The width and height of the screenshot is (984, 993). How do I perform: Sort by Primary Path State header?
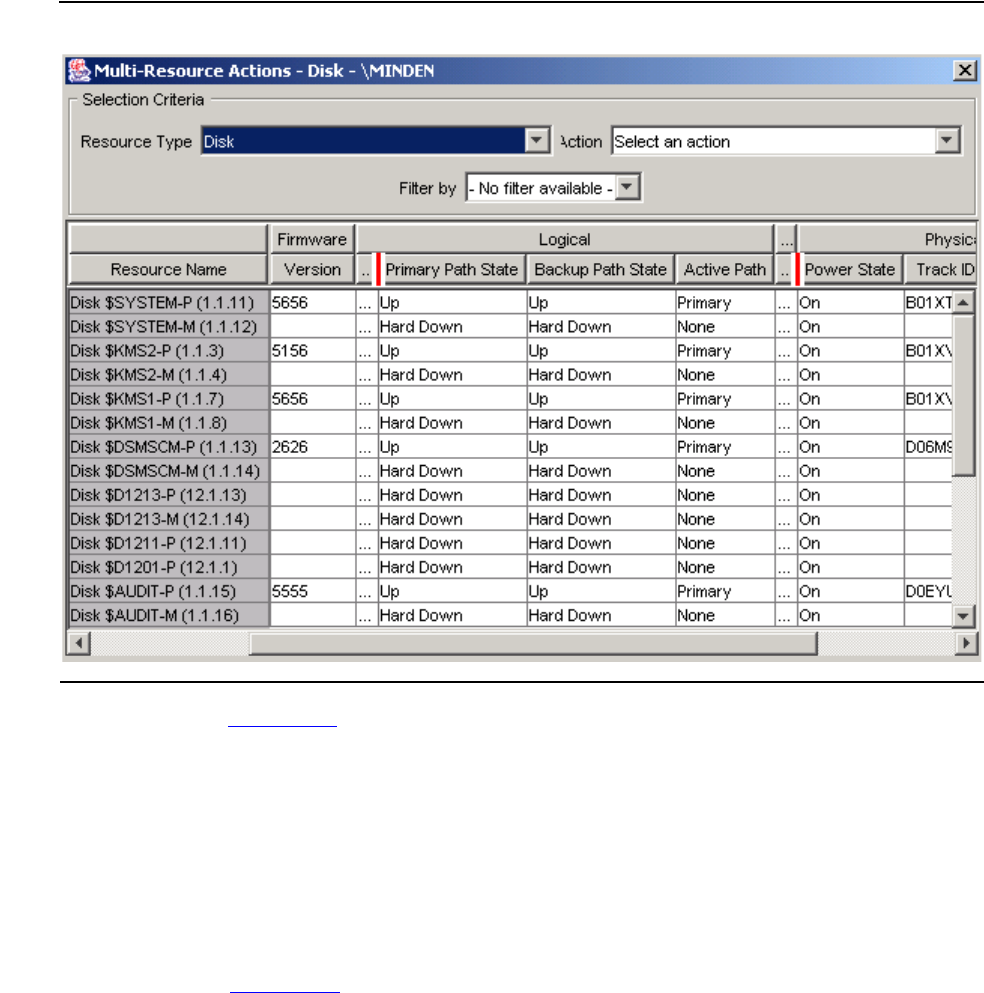[451, 270]
